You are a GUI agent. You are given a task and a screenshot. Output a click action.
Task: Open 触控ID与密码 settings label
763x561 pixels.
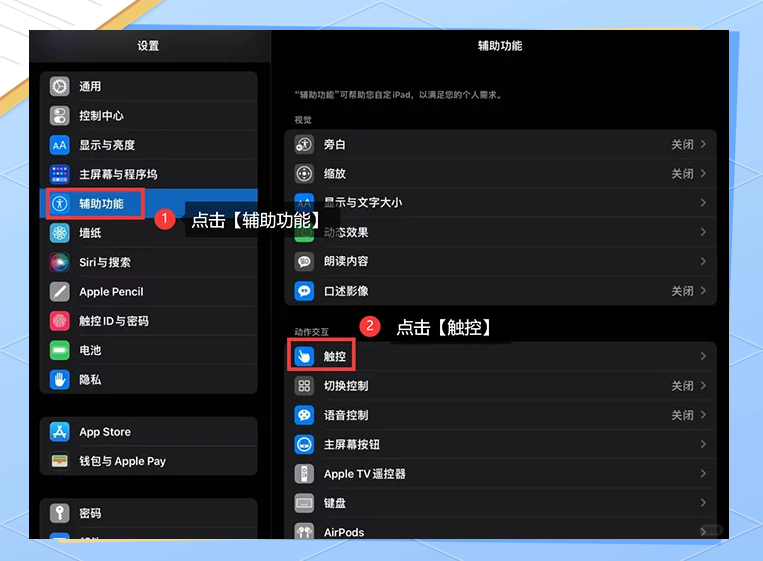[114, 321]
